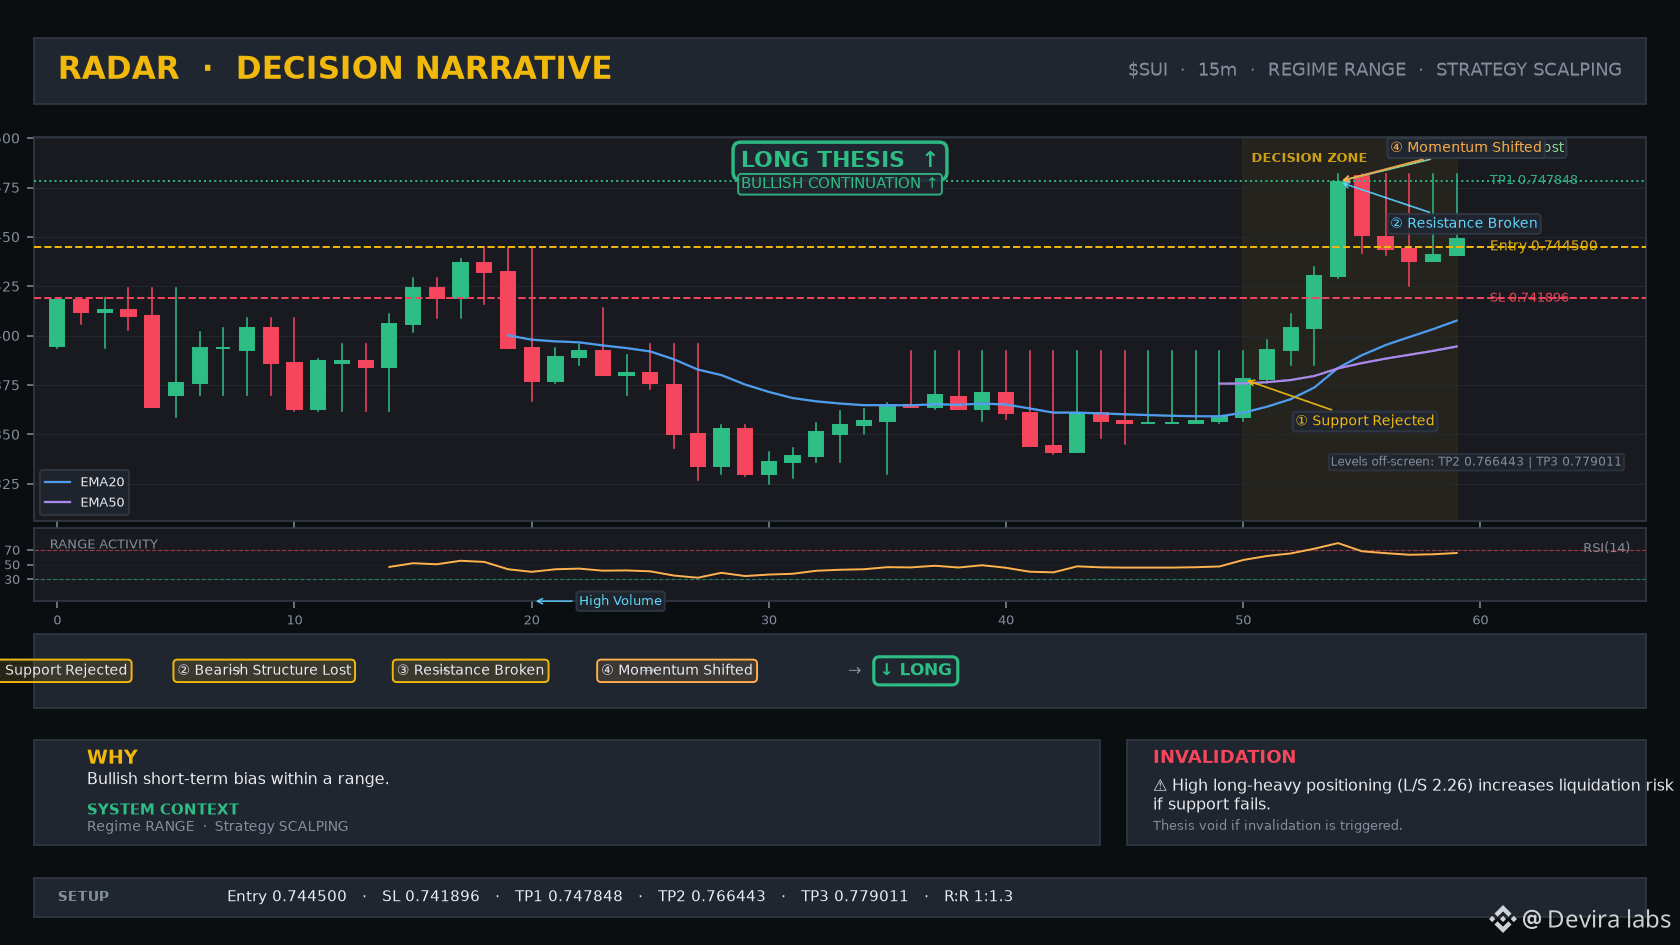The width and height of the screenshot is (1680, 945).
Task: Click the warning triangle in the Invalidation panel
Action: point(1160,786)
